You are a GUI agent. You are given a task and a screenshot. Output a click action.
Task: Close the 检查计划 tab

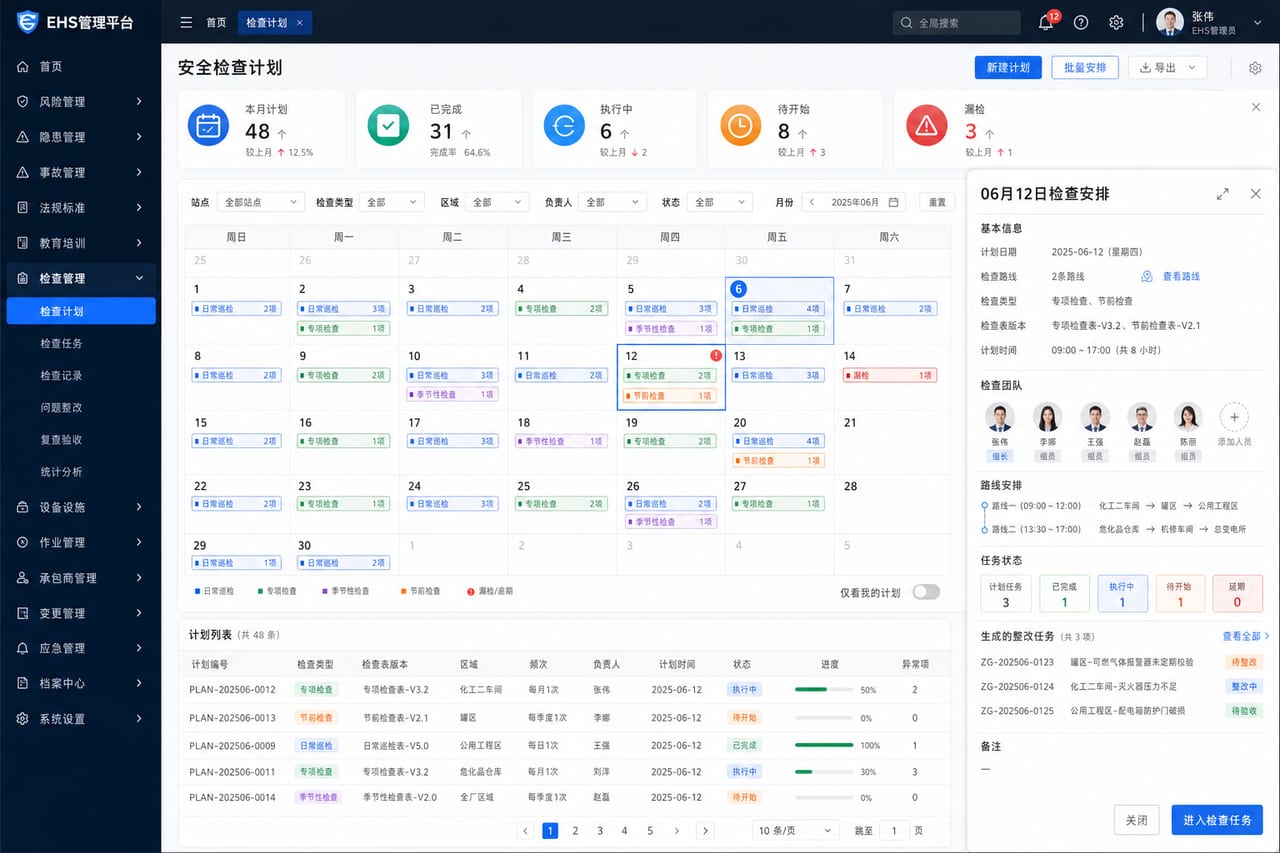(300, 22)
